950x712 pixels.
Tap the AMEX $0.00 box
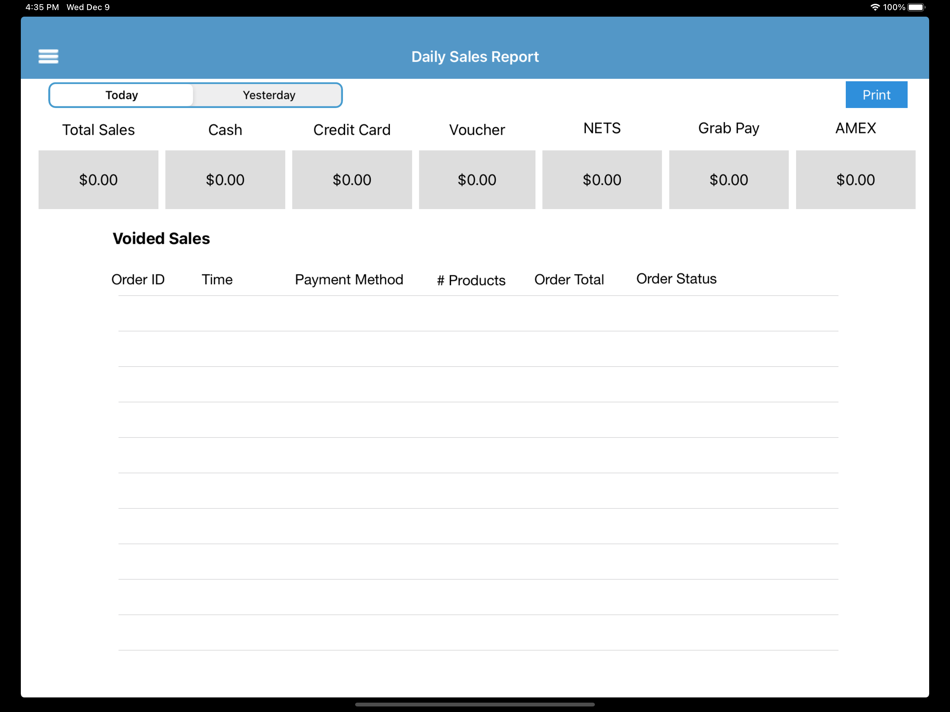pos(855,180)
